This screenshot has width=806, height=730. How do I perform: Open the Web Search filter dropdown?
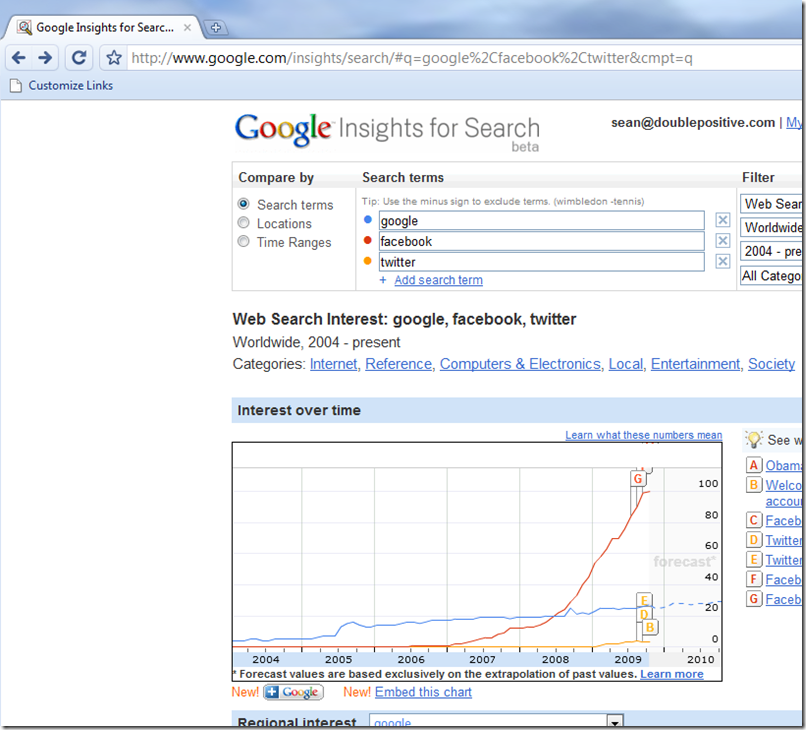tap(771, 204)
